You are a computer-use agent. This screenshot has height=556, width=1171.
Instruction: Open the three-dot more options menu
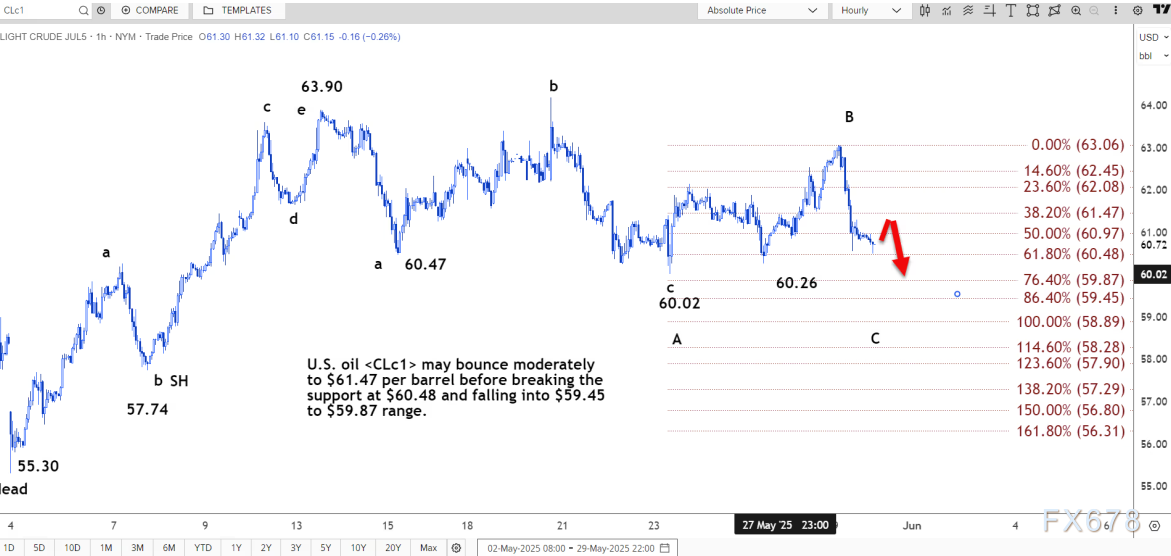click(1117, 10)
